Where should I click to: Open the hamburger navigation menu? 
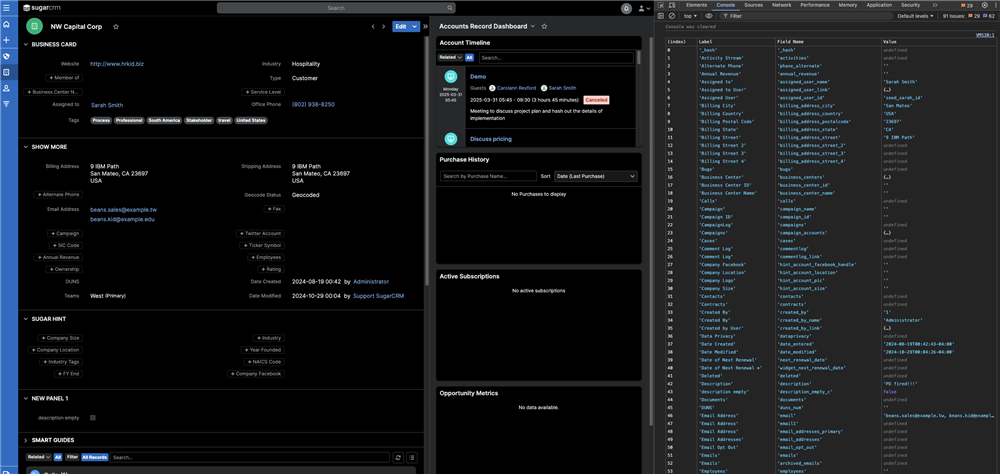coord(7,7)
